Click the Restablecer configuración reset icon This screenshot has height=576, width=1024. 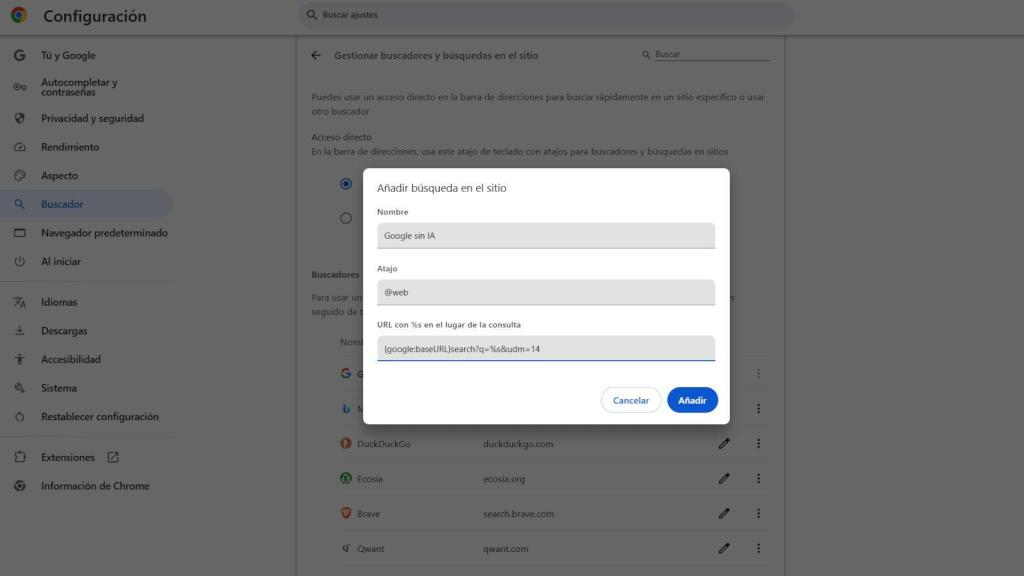20,417
